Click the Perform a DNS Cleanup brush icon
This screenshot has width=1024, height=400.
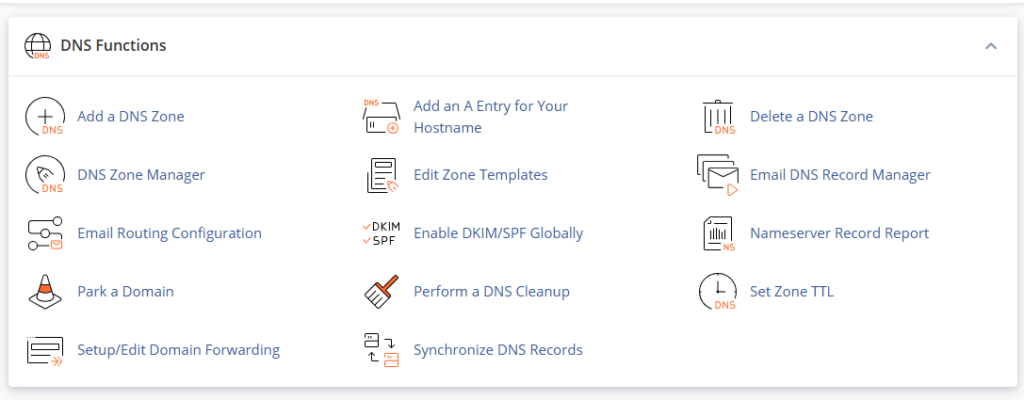[x=381, y=292]
